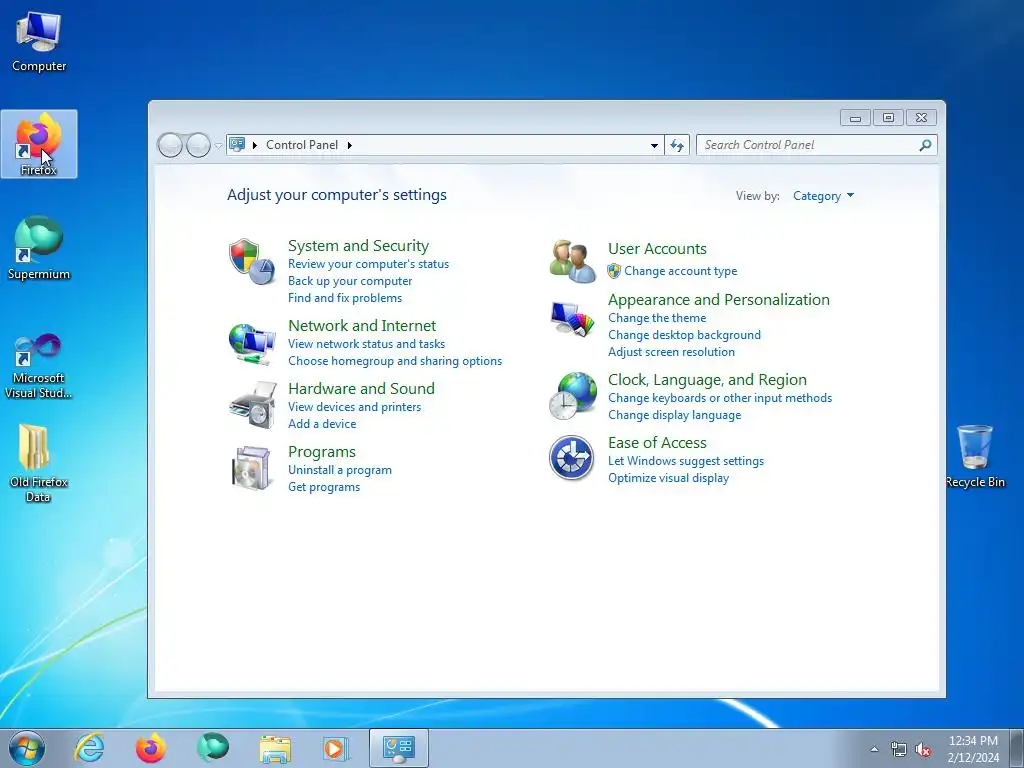
Task: Open Appearance and Personalization heading
Action: coord(718,300)
